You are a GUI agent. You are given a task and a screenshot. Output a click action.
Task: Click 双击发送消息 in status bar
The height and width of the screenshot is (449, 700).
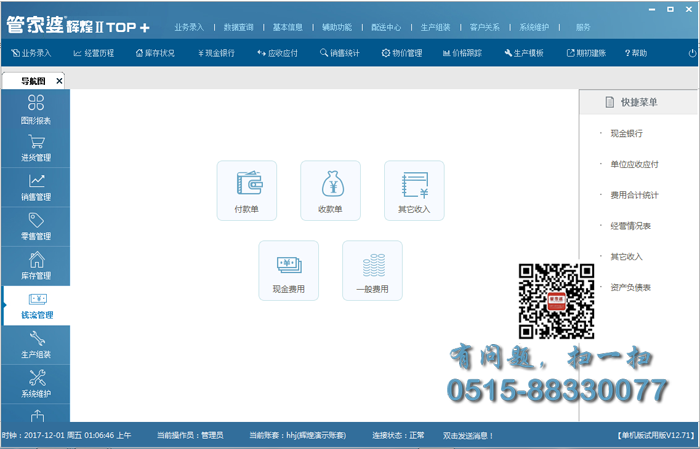coord(468,435)
